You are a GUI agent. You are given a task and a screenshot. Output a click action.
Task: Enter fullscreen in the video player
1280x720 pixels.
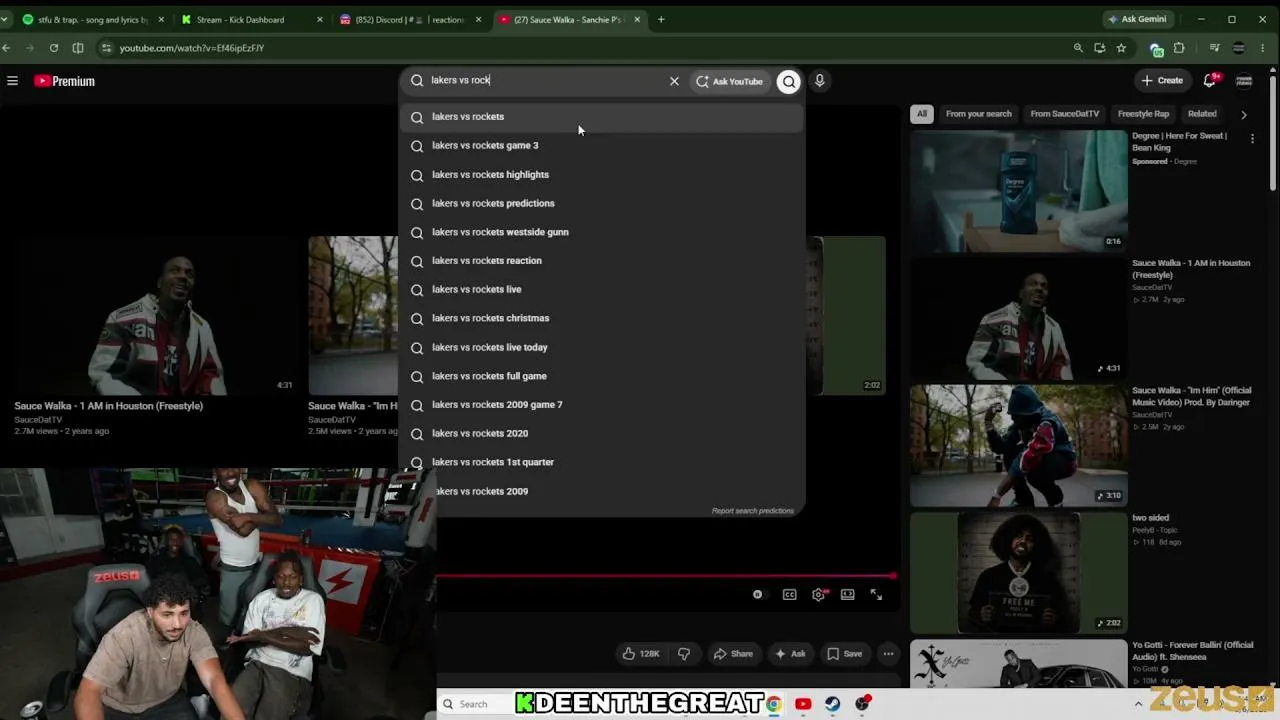[x=876, y=595]
